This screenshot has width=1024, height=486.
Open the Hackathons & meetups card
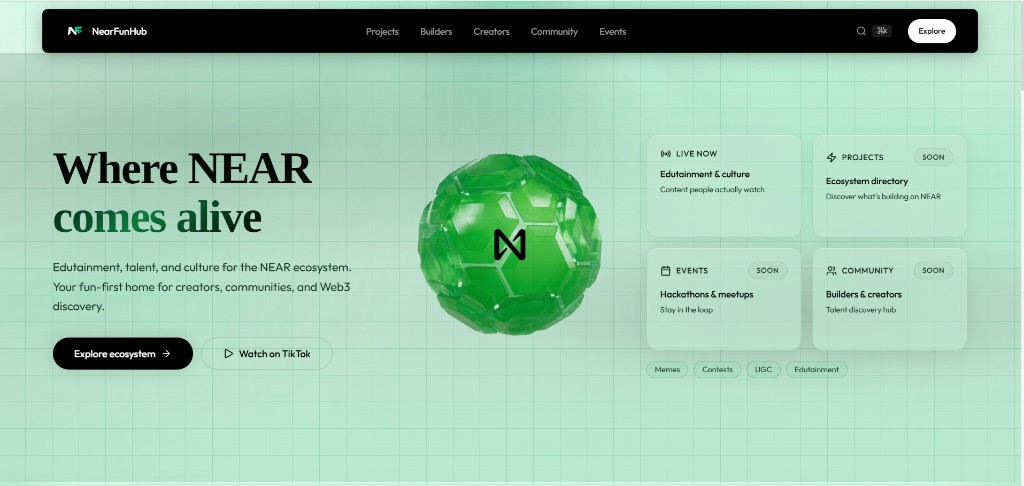[x=724, y=299]
